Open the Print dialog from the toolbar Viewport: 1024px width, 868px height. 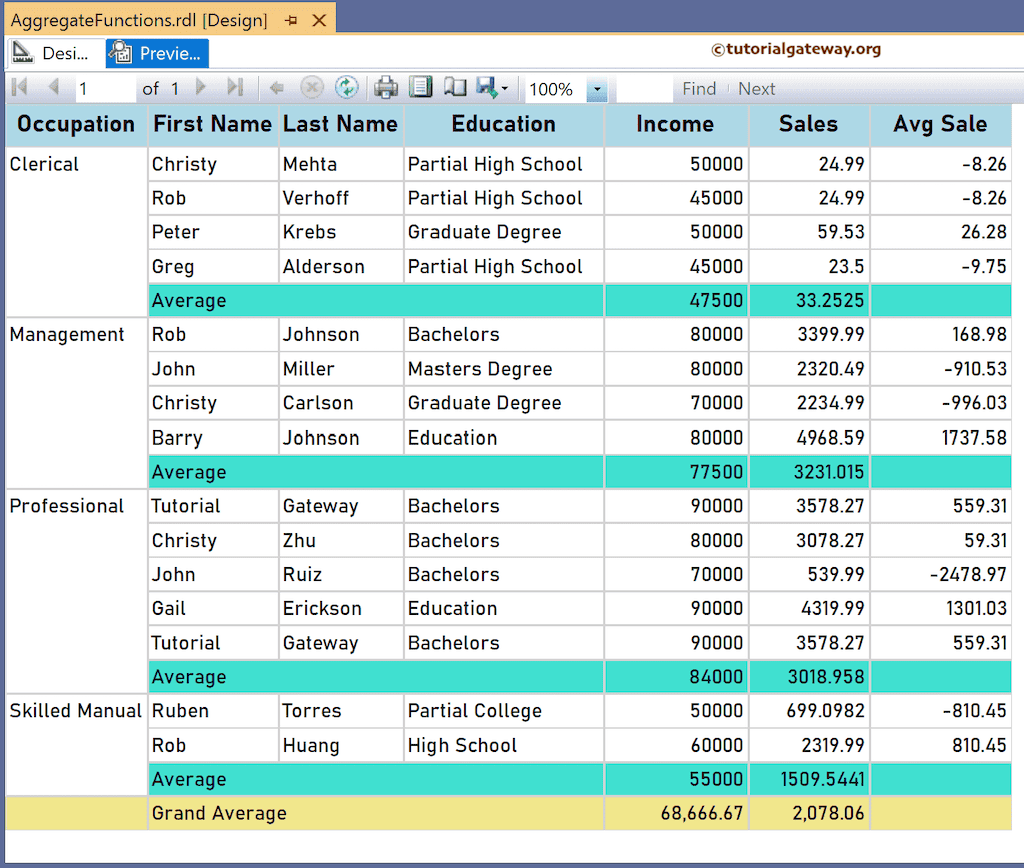coord(384,88)
